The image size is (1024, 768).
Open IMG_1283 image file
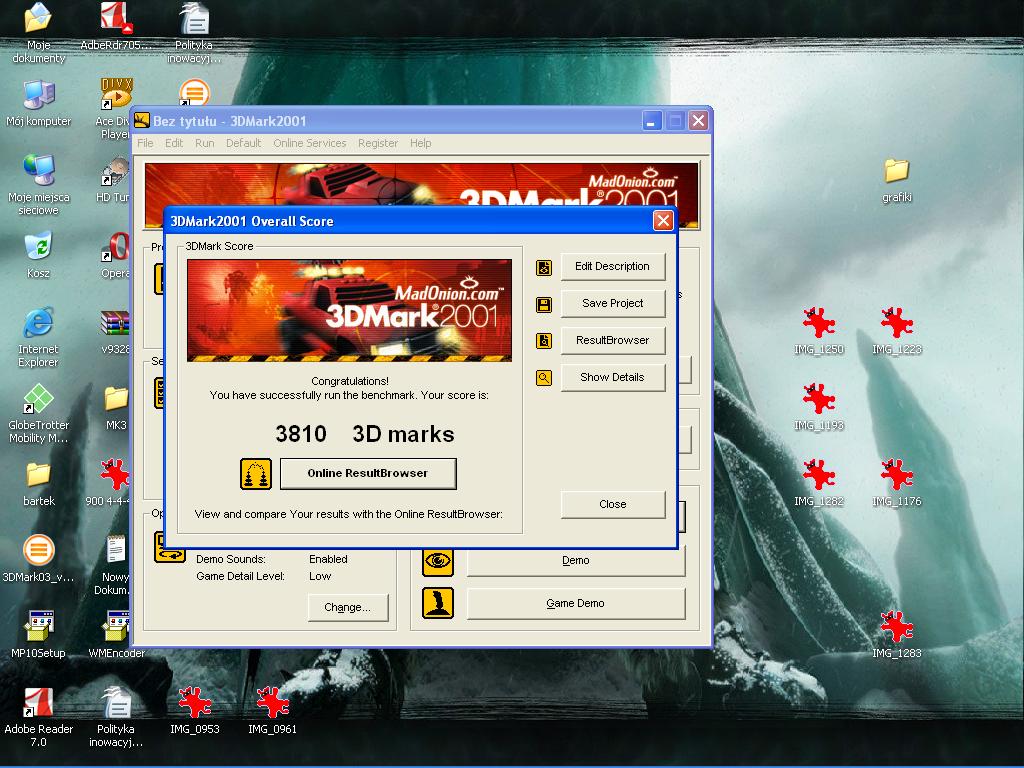click(x=897, y=635)
